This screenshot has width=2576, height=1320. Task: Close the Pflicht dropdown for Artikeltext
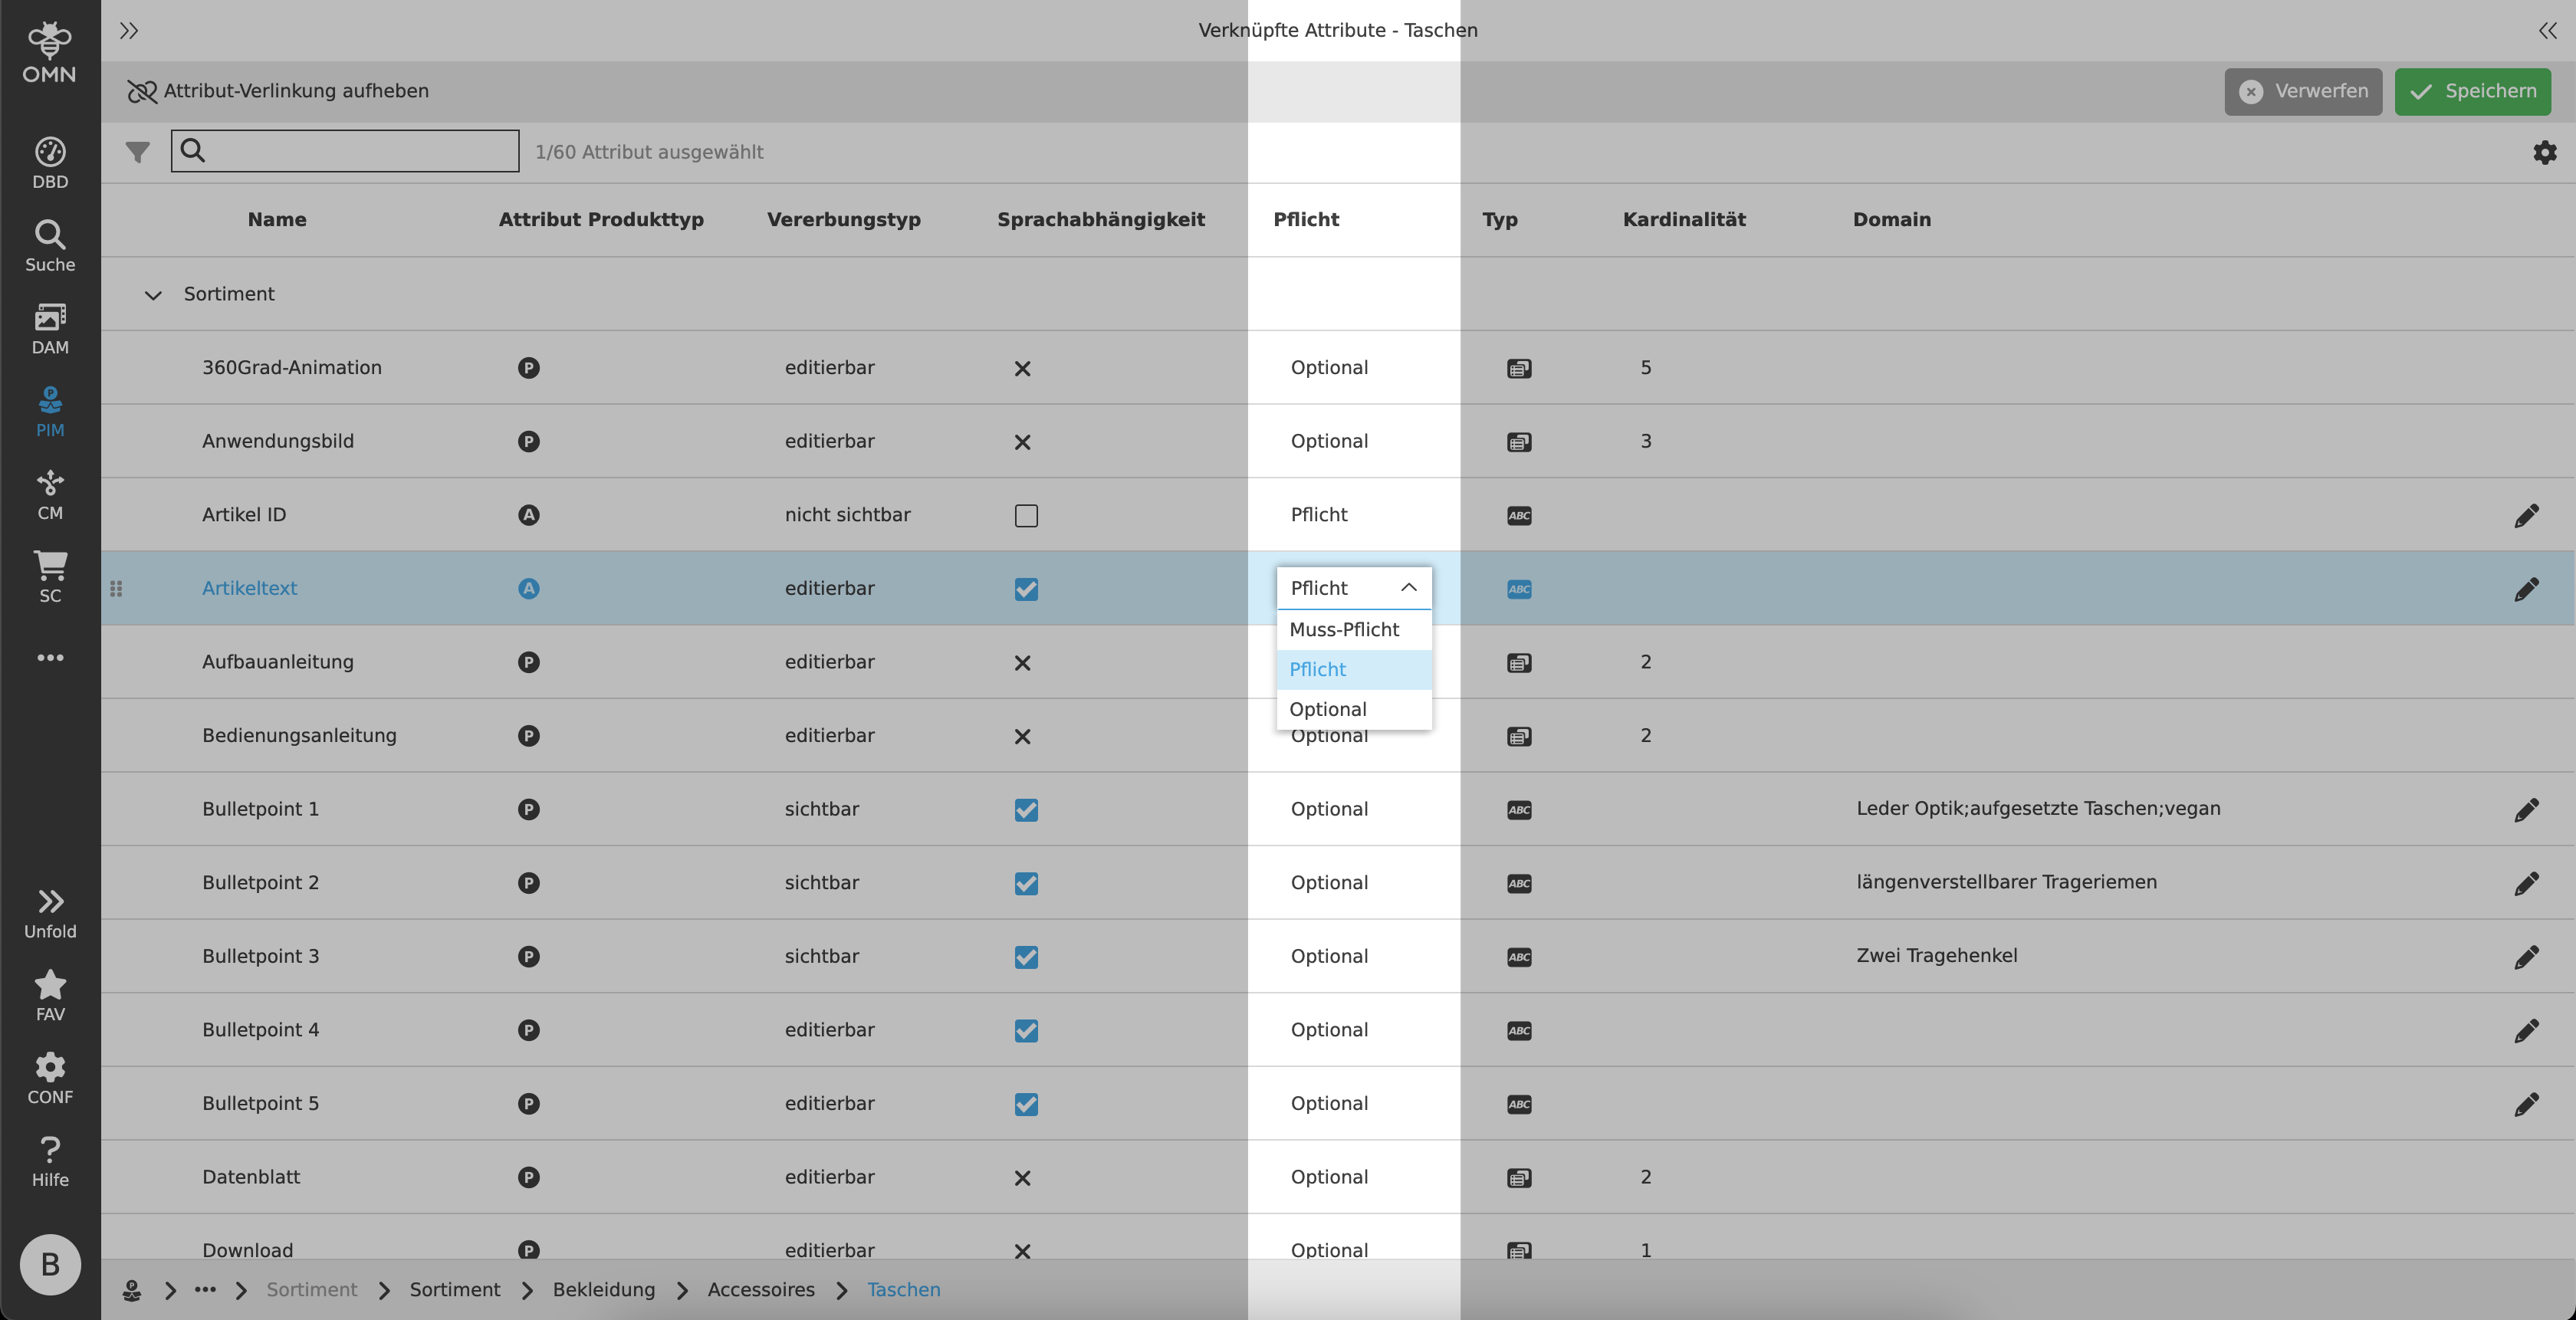point(1408,588)
